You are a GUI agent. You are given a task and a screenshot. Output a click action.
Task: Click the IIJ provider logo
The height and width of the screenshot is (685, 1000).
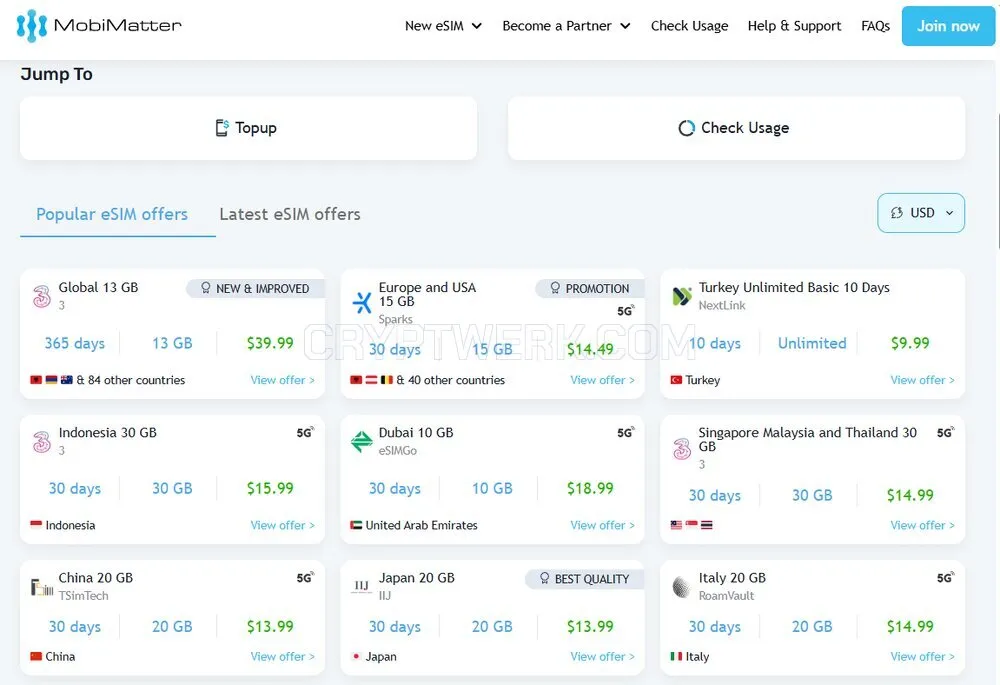point(362,586)
